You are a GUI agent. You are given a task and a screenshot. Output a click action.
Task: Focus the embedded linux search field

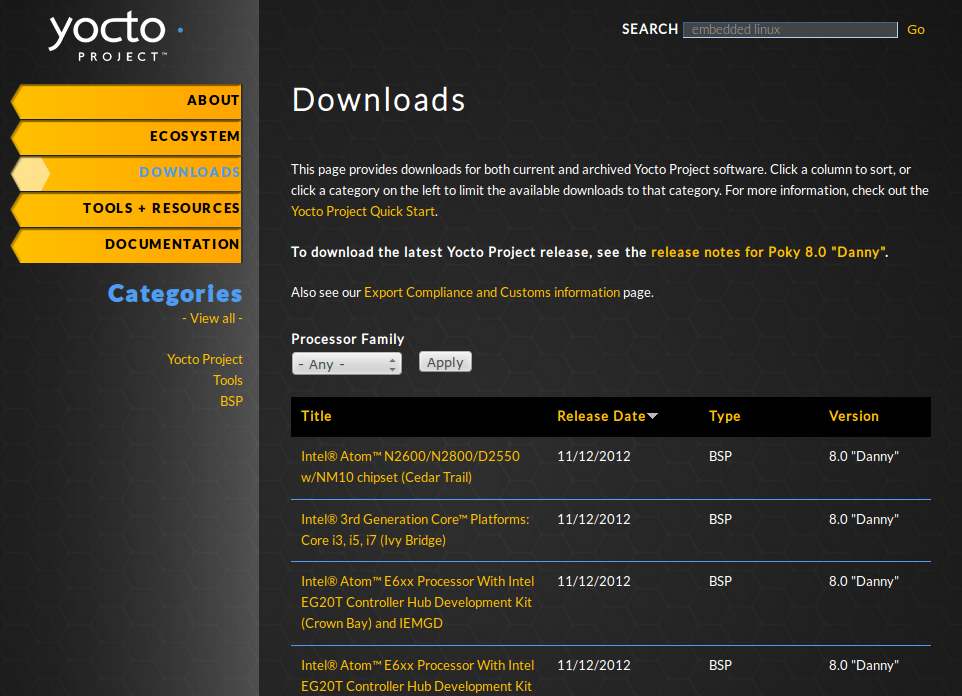click(789, 30)
